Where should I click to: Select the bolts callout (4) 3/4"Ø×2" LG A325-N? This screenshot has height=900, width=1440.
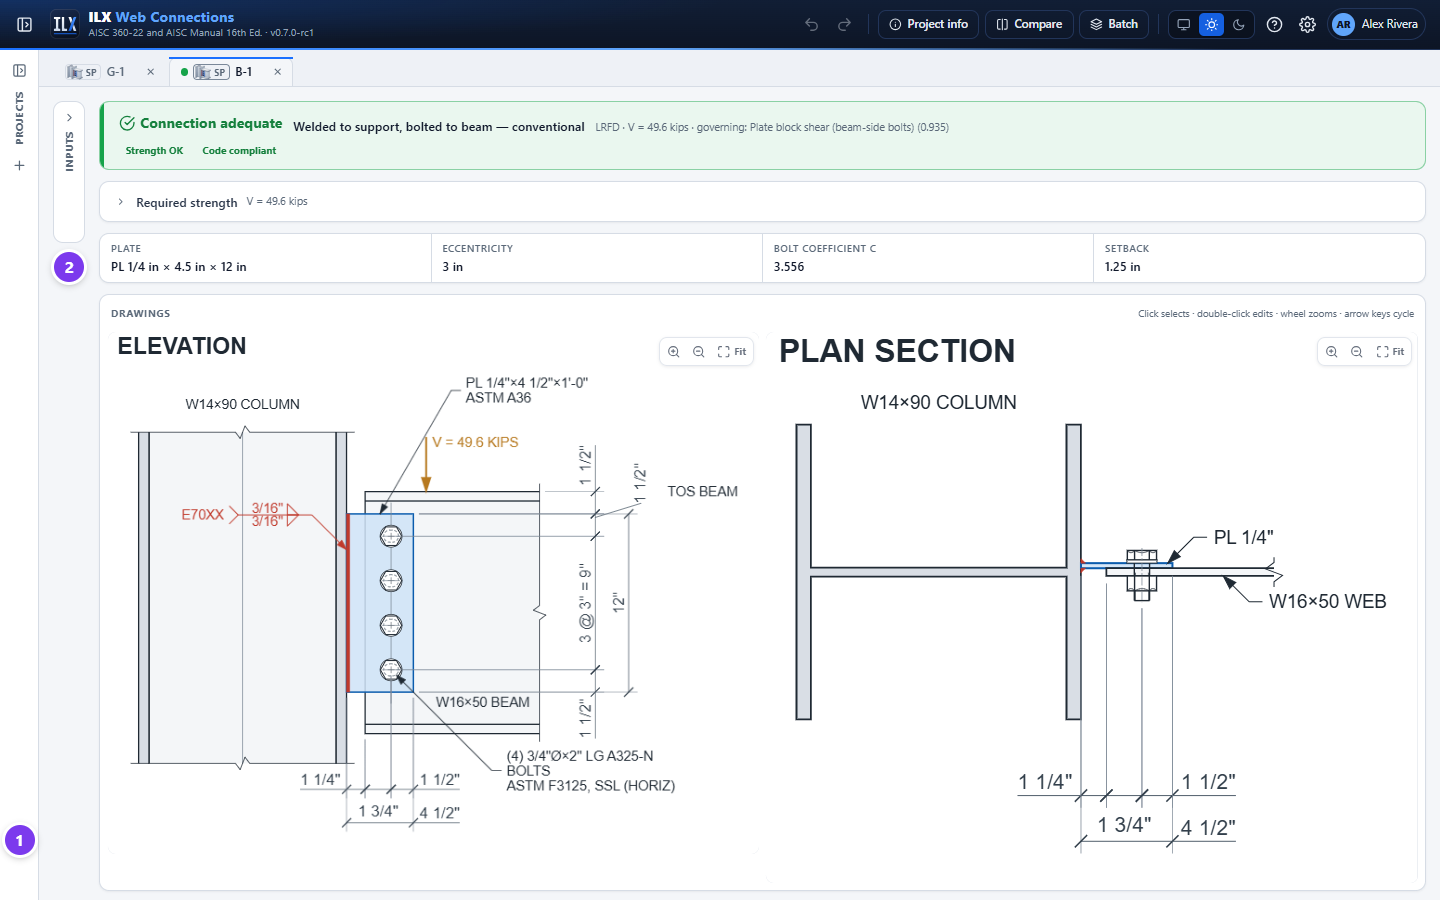coord(590,771)
